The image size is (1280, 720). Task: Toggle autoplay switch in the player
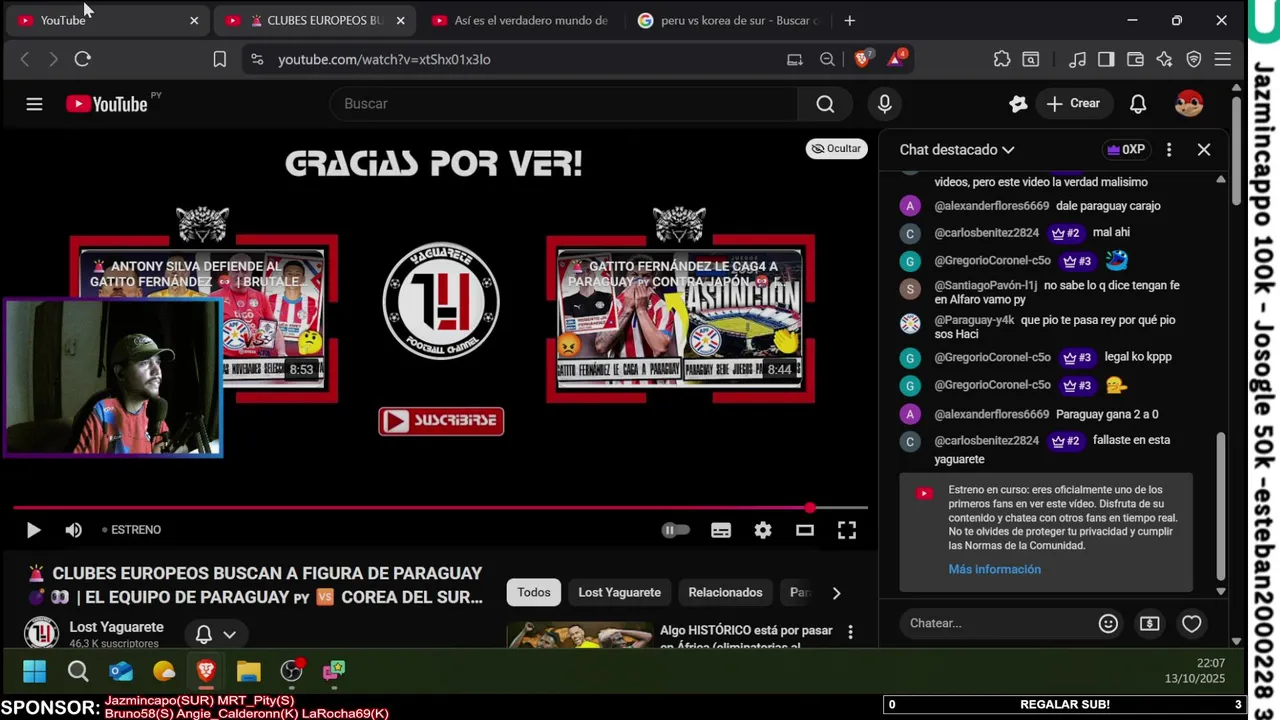[676, 530]
